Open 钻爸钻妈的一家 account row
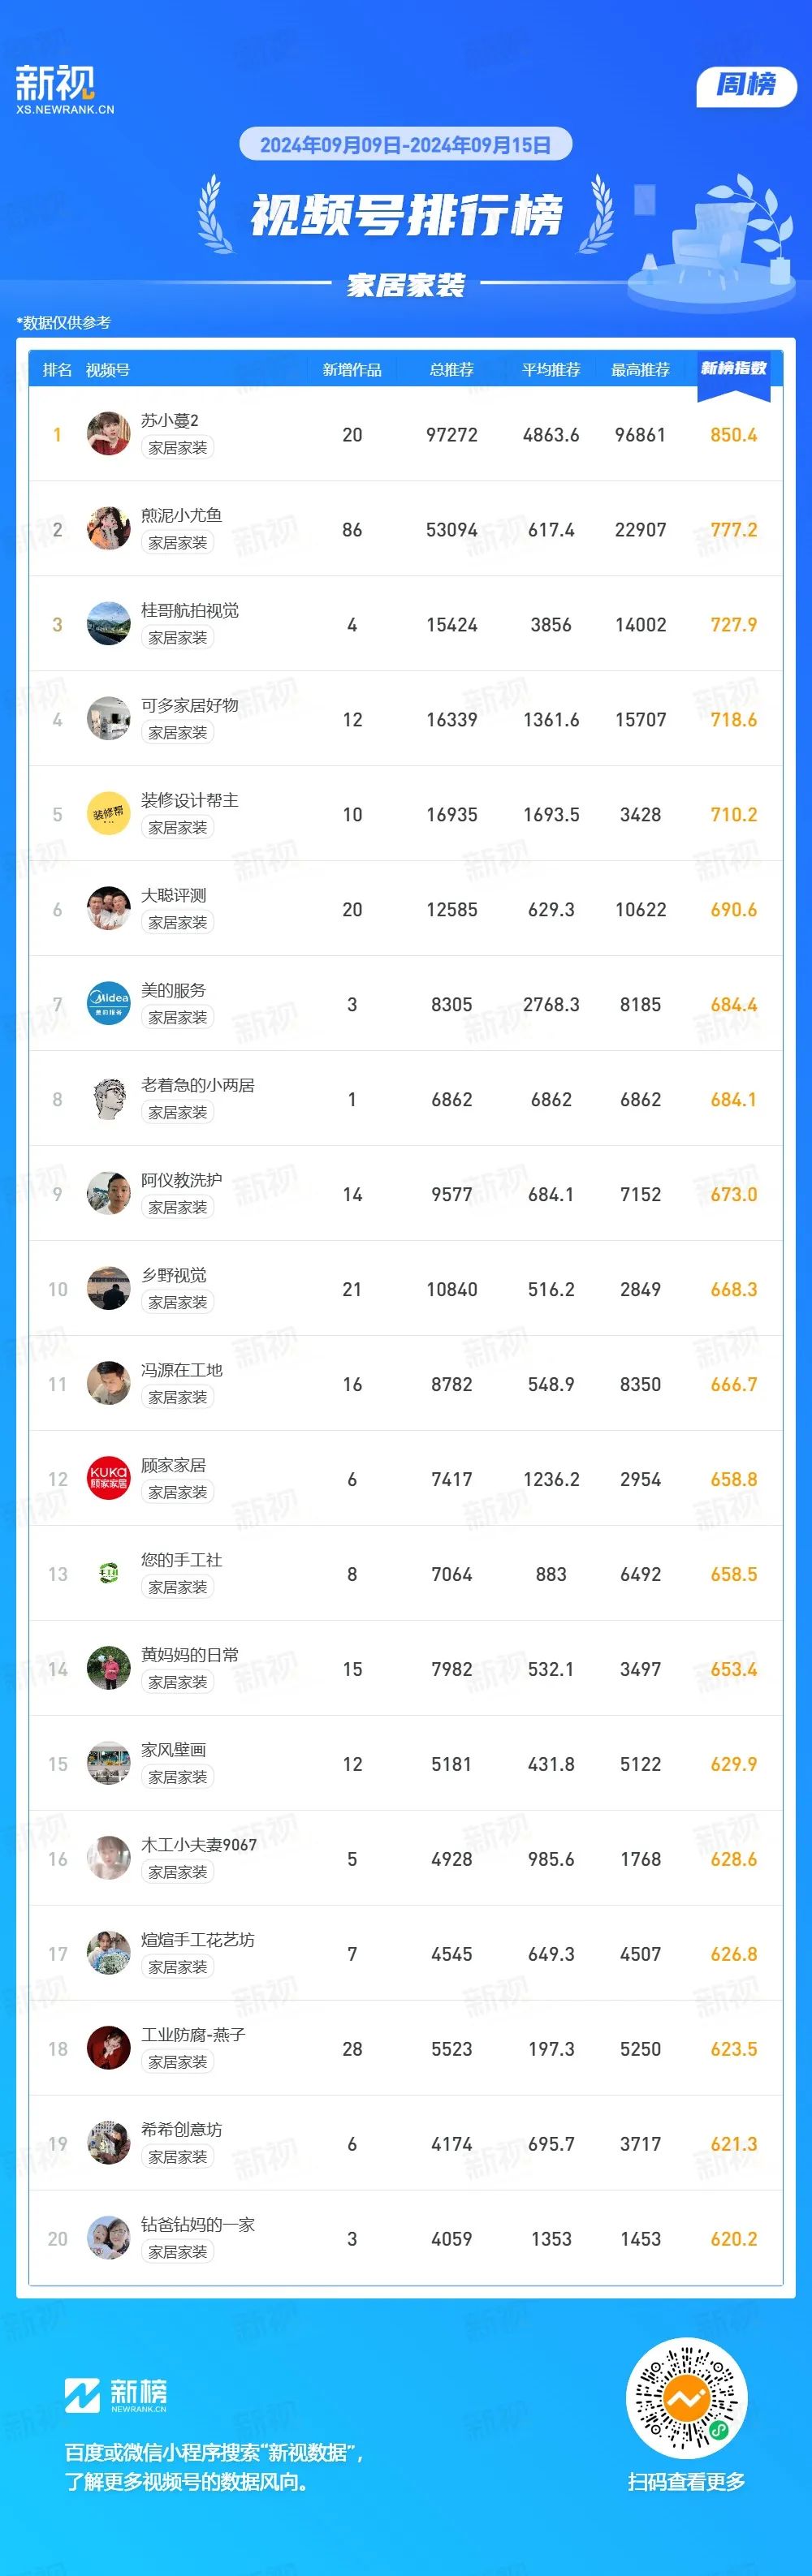 [405, 2238]
